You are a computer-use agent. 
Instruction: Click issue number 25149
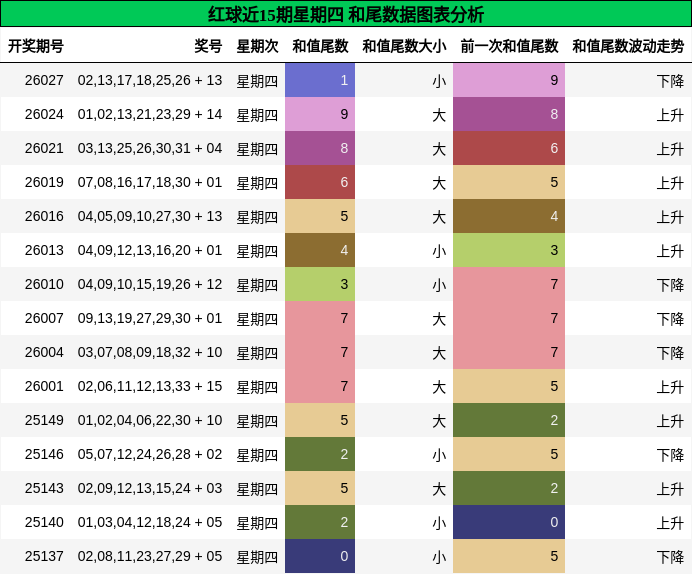(x=44, y=420)
